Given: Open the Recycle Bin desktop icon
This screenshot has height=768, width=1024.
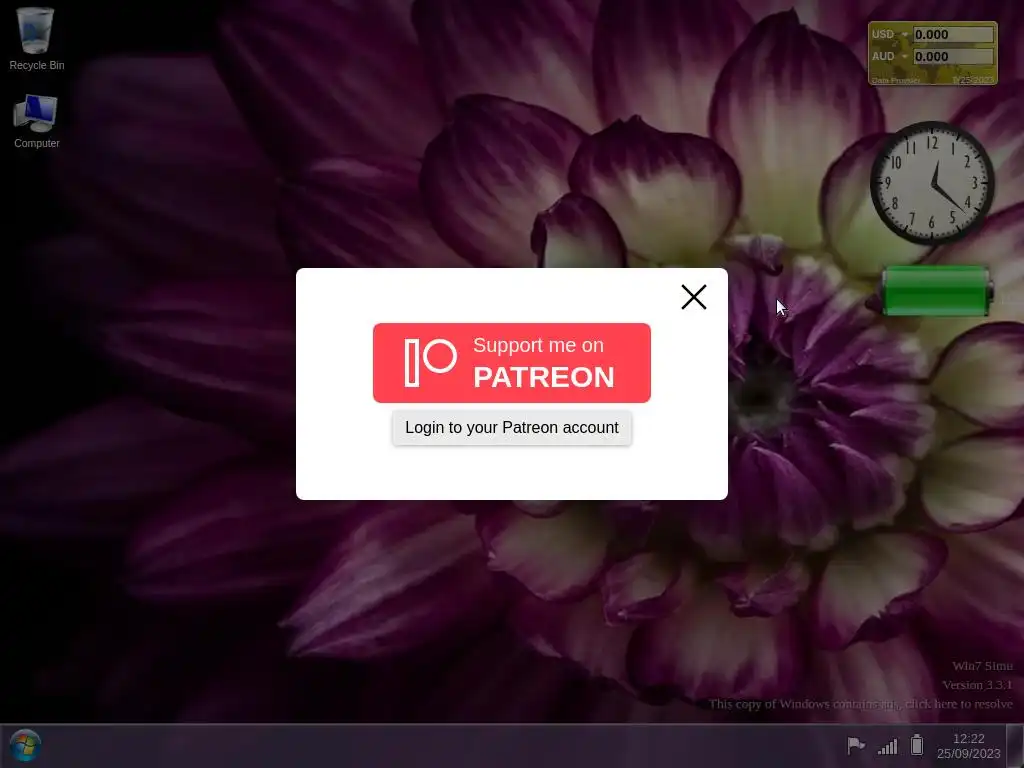Looking at the screenshot, I should 37,39.
